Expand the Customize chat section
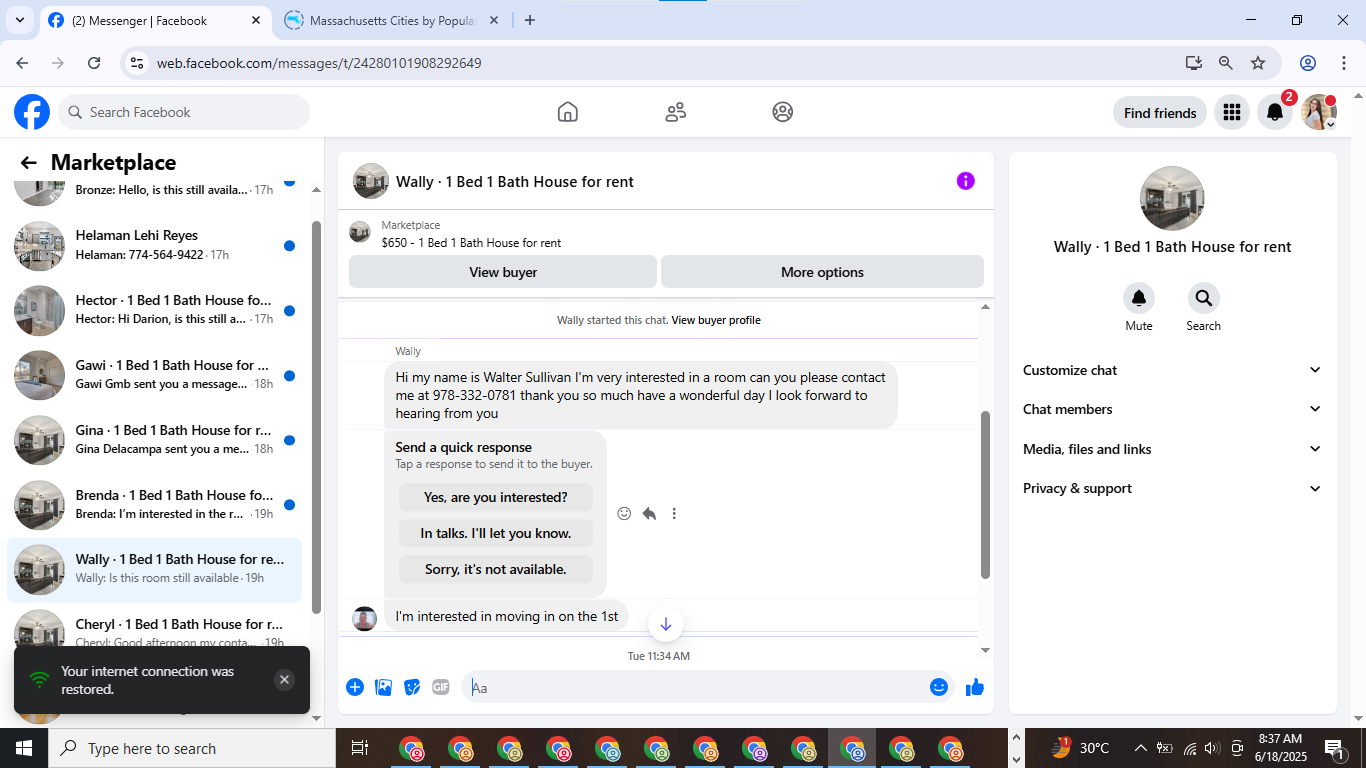1366x768 pixels. (1172, 370)
